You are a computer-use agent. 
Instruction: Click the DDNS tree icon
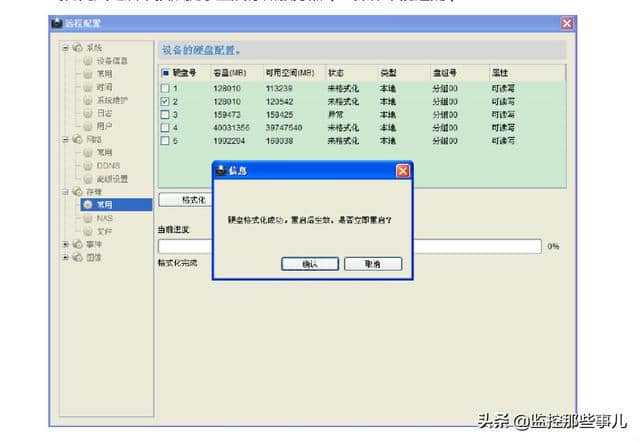[88, 166]
